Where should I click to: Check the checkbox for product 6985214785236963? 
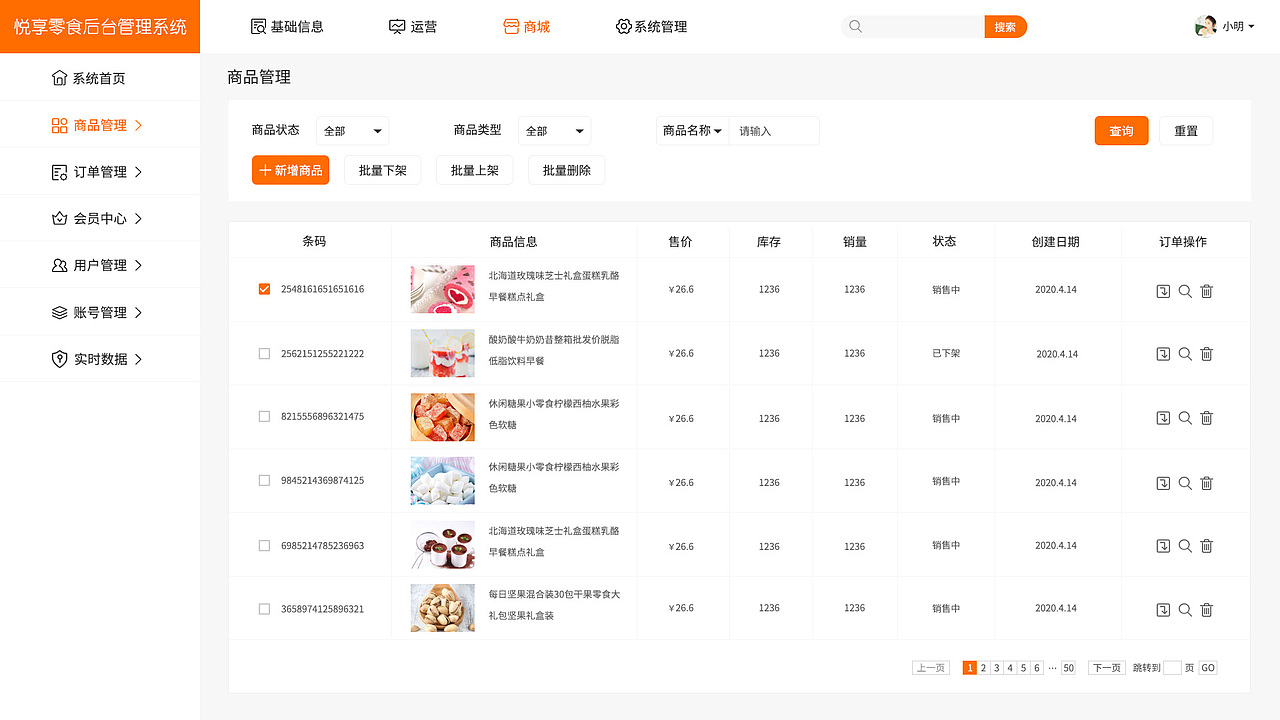264,545
